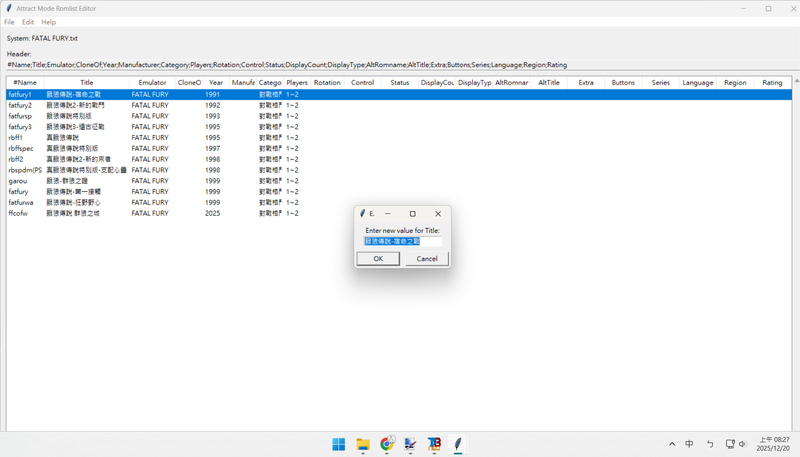Screen dimensions: 800x457
Task: Click the network icon in tray
Action: tap(730, 444)
